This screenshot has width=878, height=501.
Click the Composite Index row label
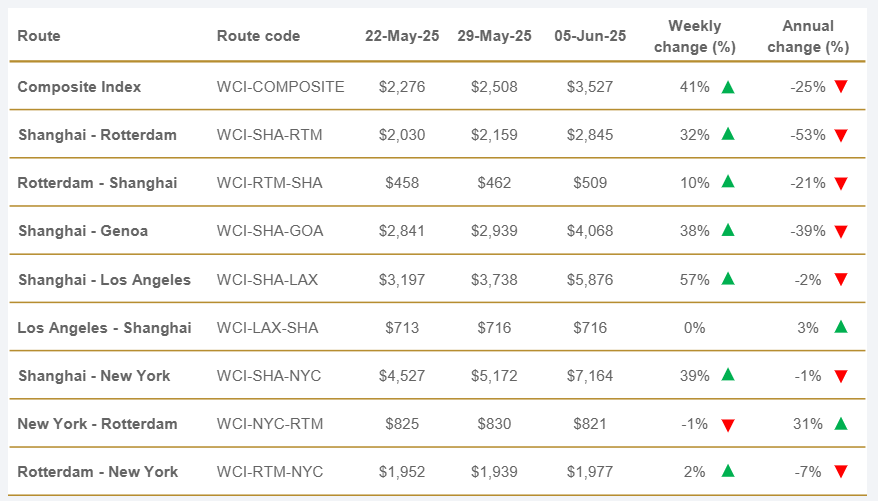tap(79, 87)
